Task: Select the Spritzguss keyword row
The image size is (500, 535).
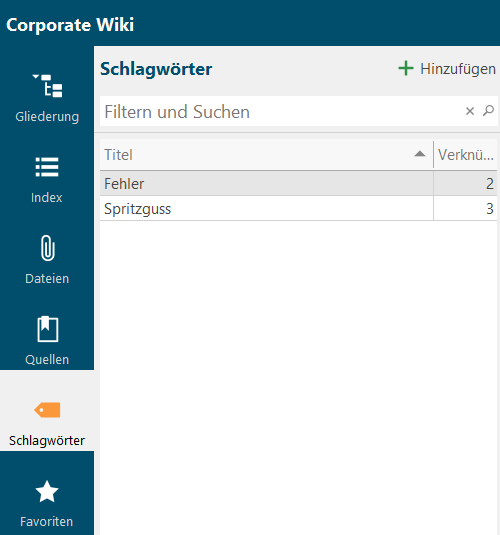Action: [x=298, y=209]
